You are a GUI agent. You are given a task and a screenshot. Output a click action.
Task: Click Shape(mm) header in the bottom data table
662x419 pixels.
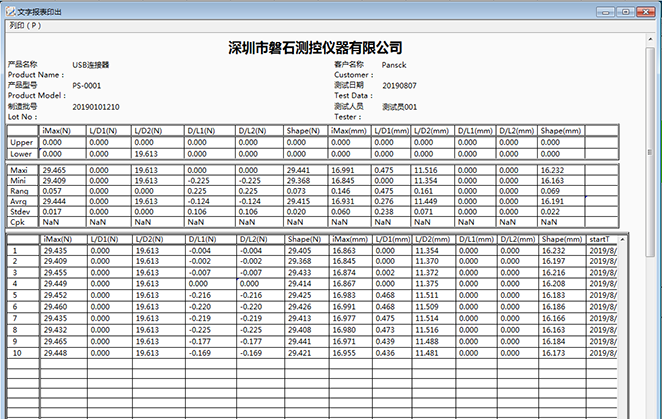[x=561, y=240]
